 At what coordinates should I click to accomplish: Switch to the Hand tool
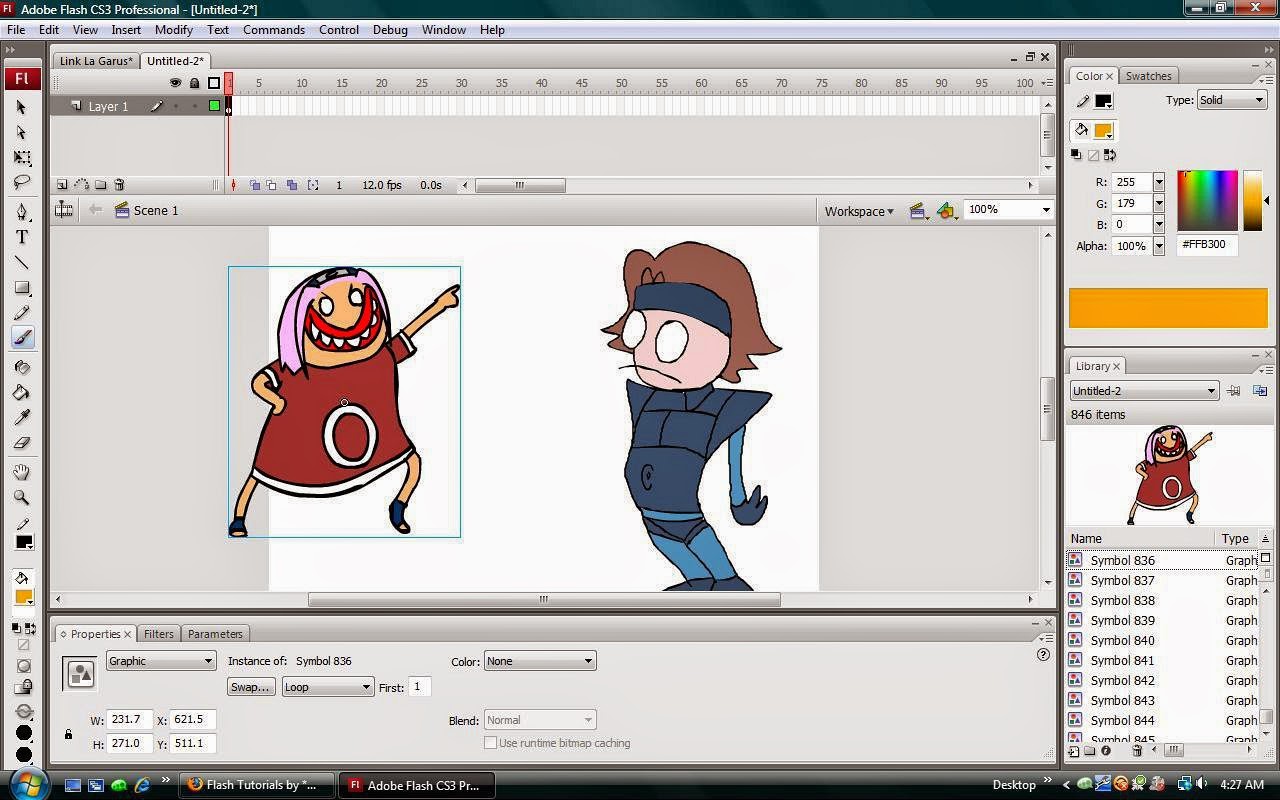coord(22,472)
